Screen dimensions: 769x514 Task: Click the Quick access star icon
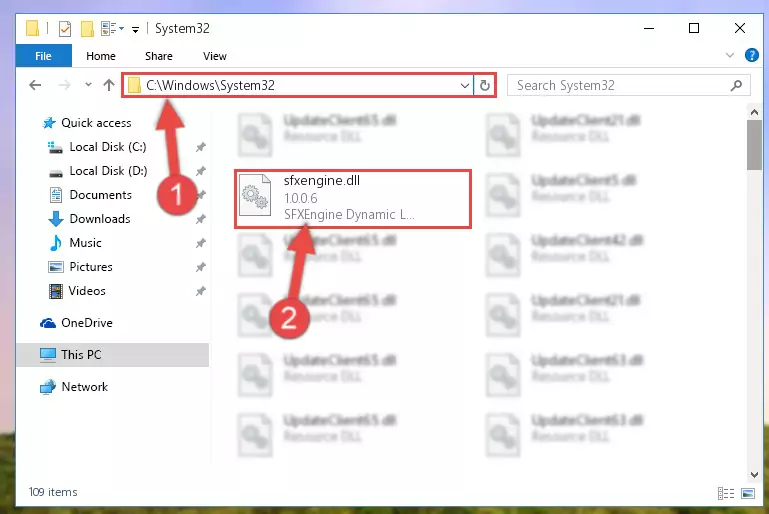(49, 123)
